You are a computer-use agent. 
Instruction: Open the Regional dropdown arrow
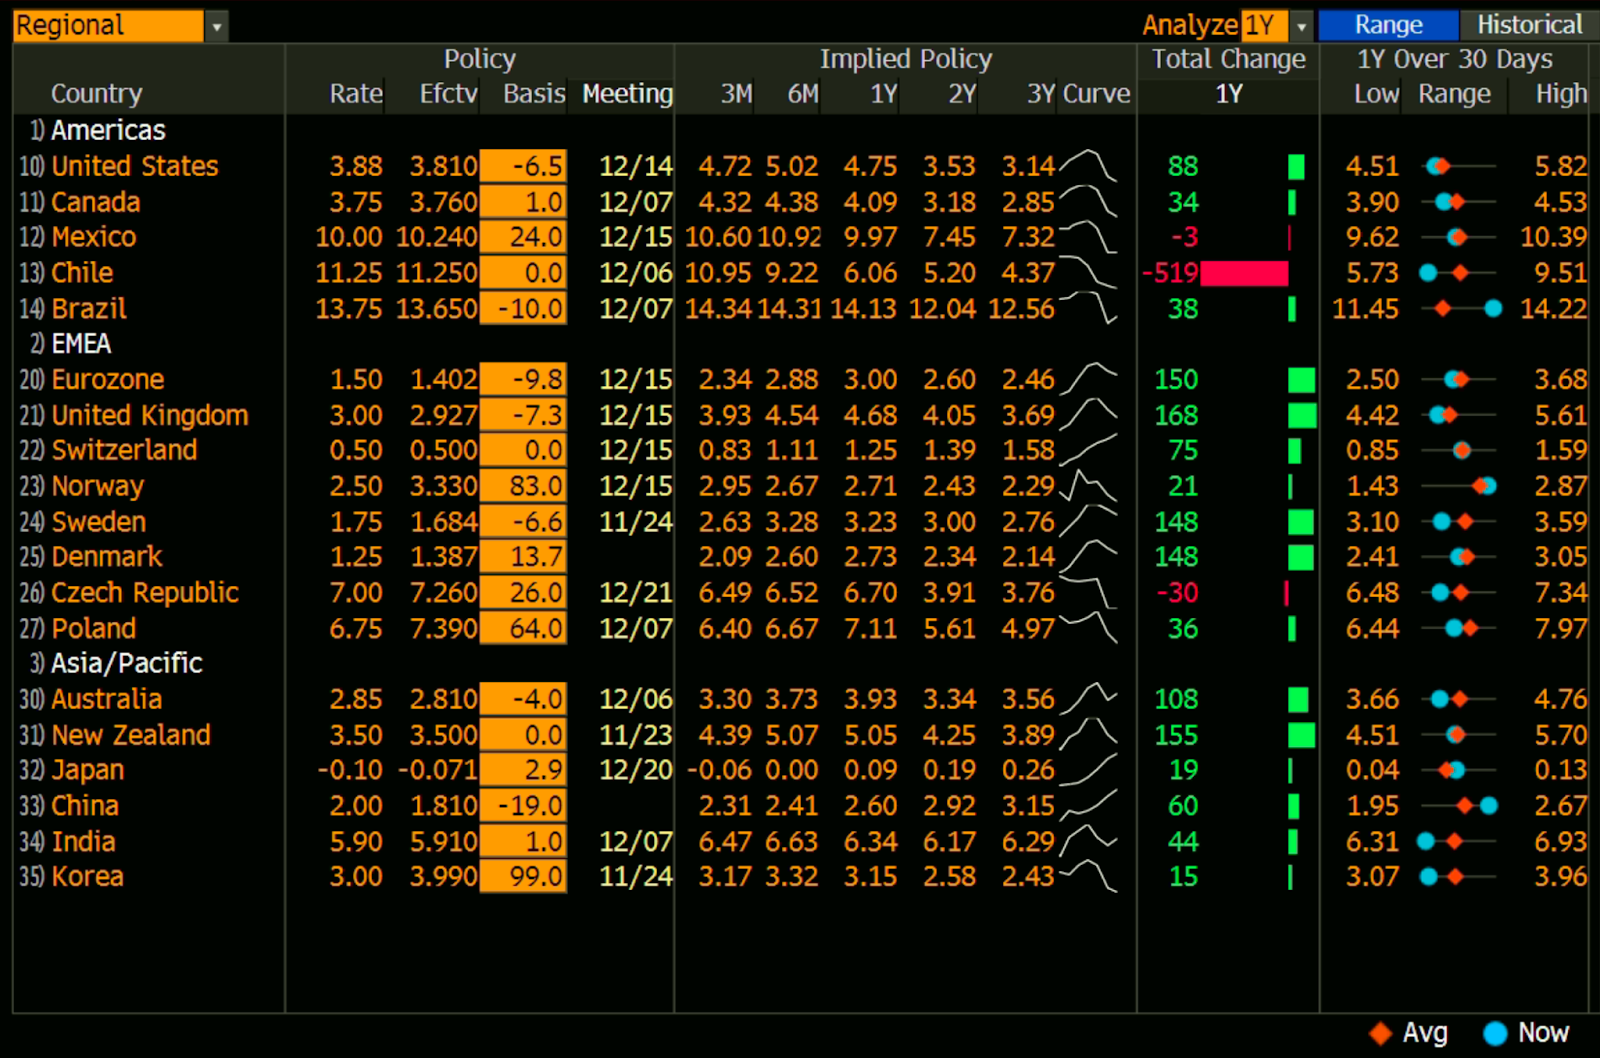tap(216, 26)
